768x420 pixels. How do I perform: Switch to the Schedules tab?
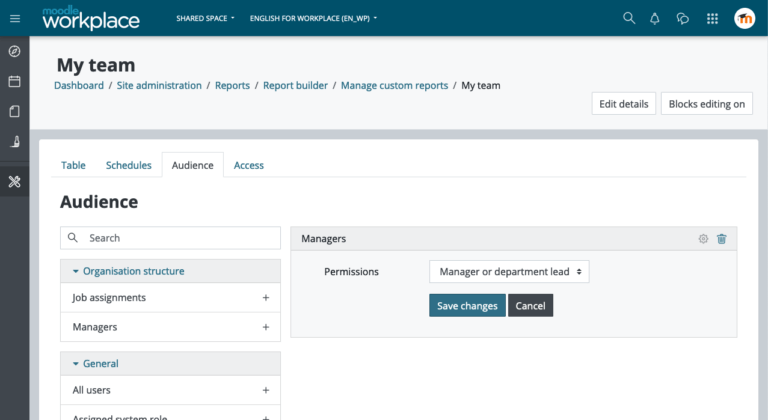pos(128,165)
